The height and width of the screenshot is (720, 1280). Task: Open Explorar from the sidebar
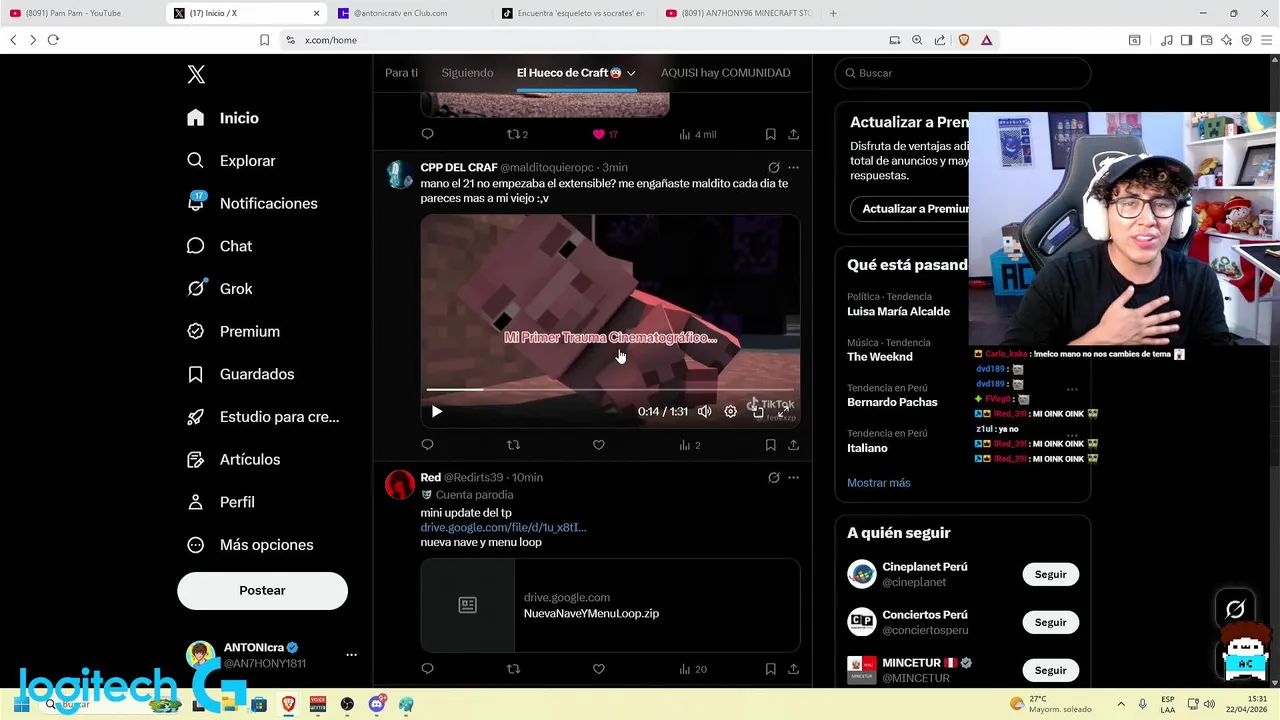231,161
